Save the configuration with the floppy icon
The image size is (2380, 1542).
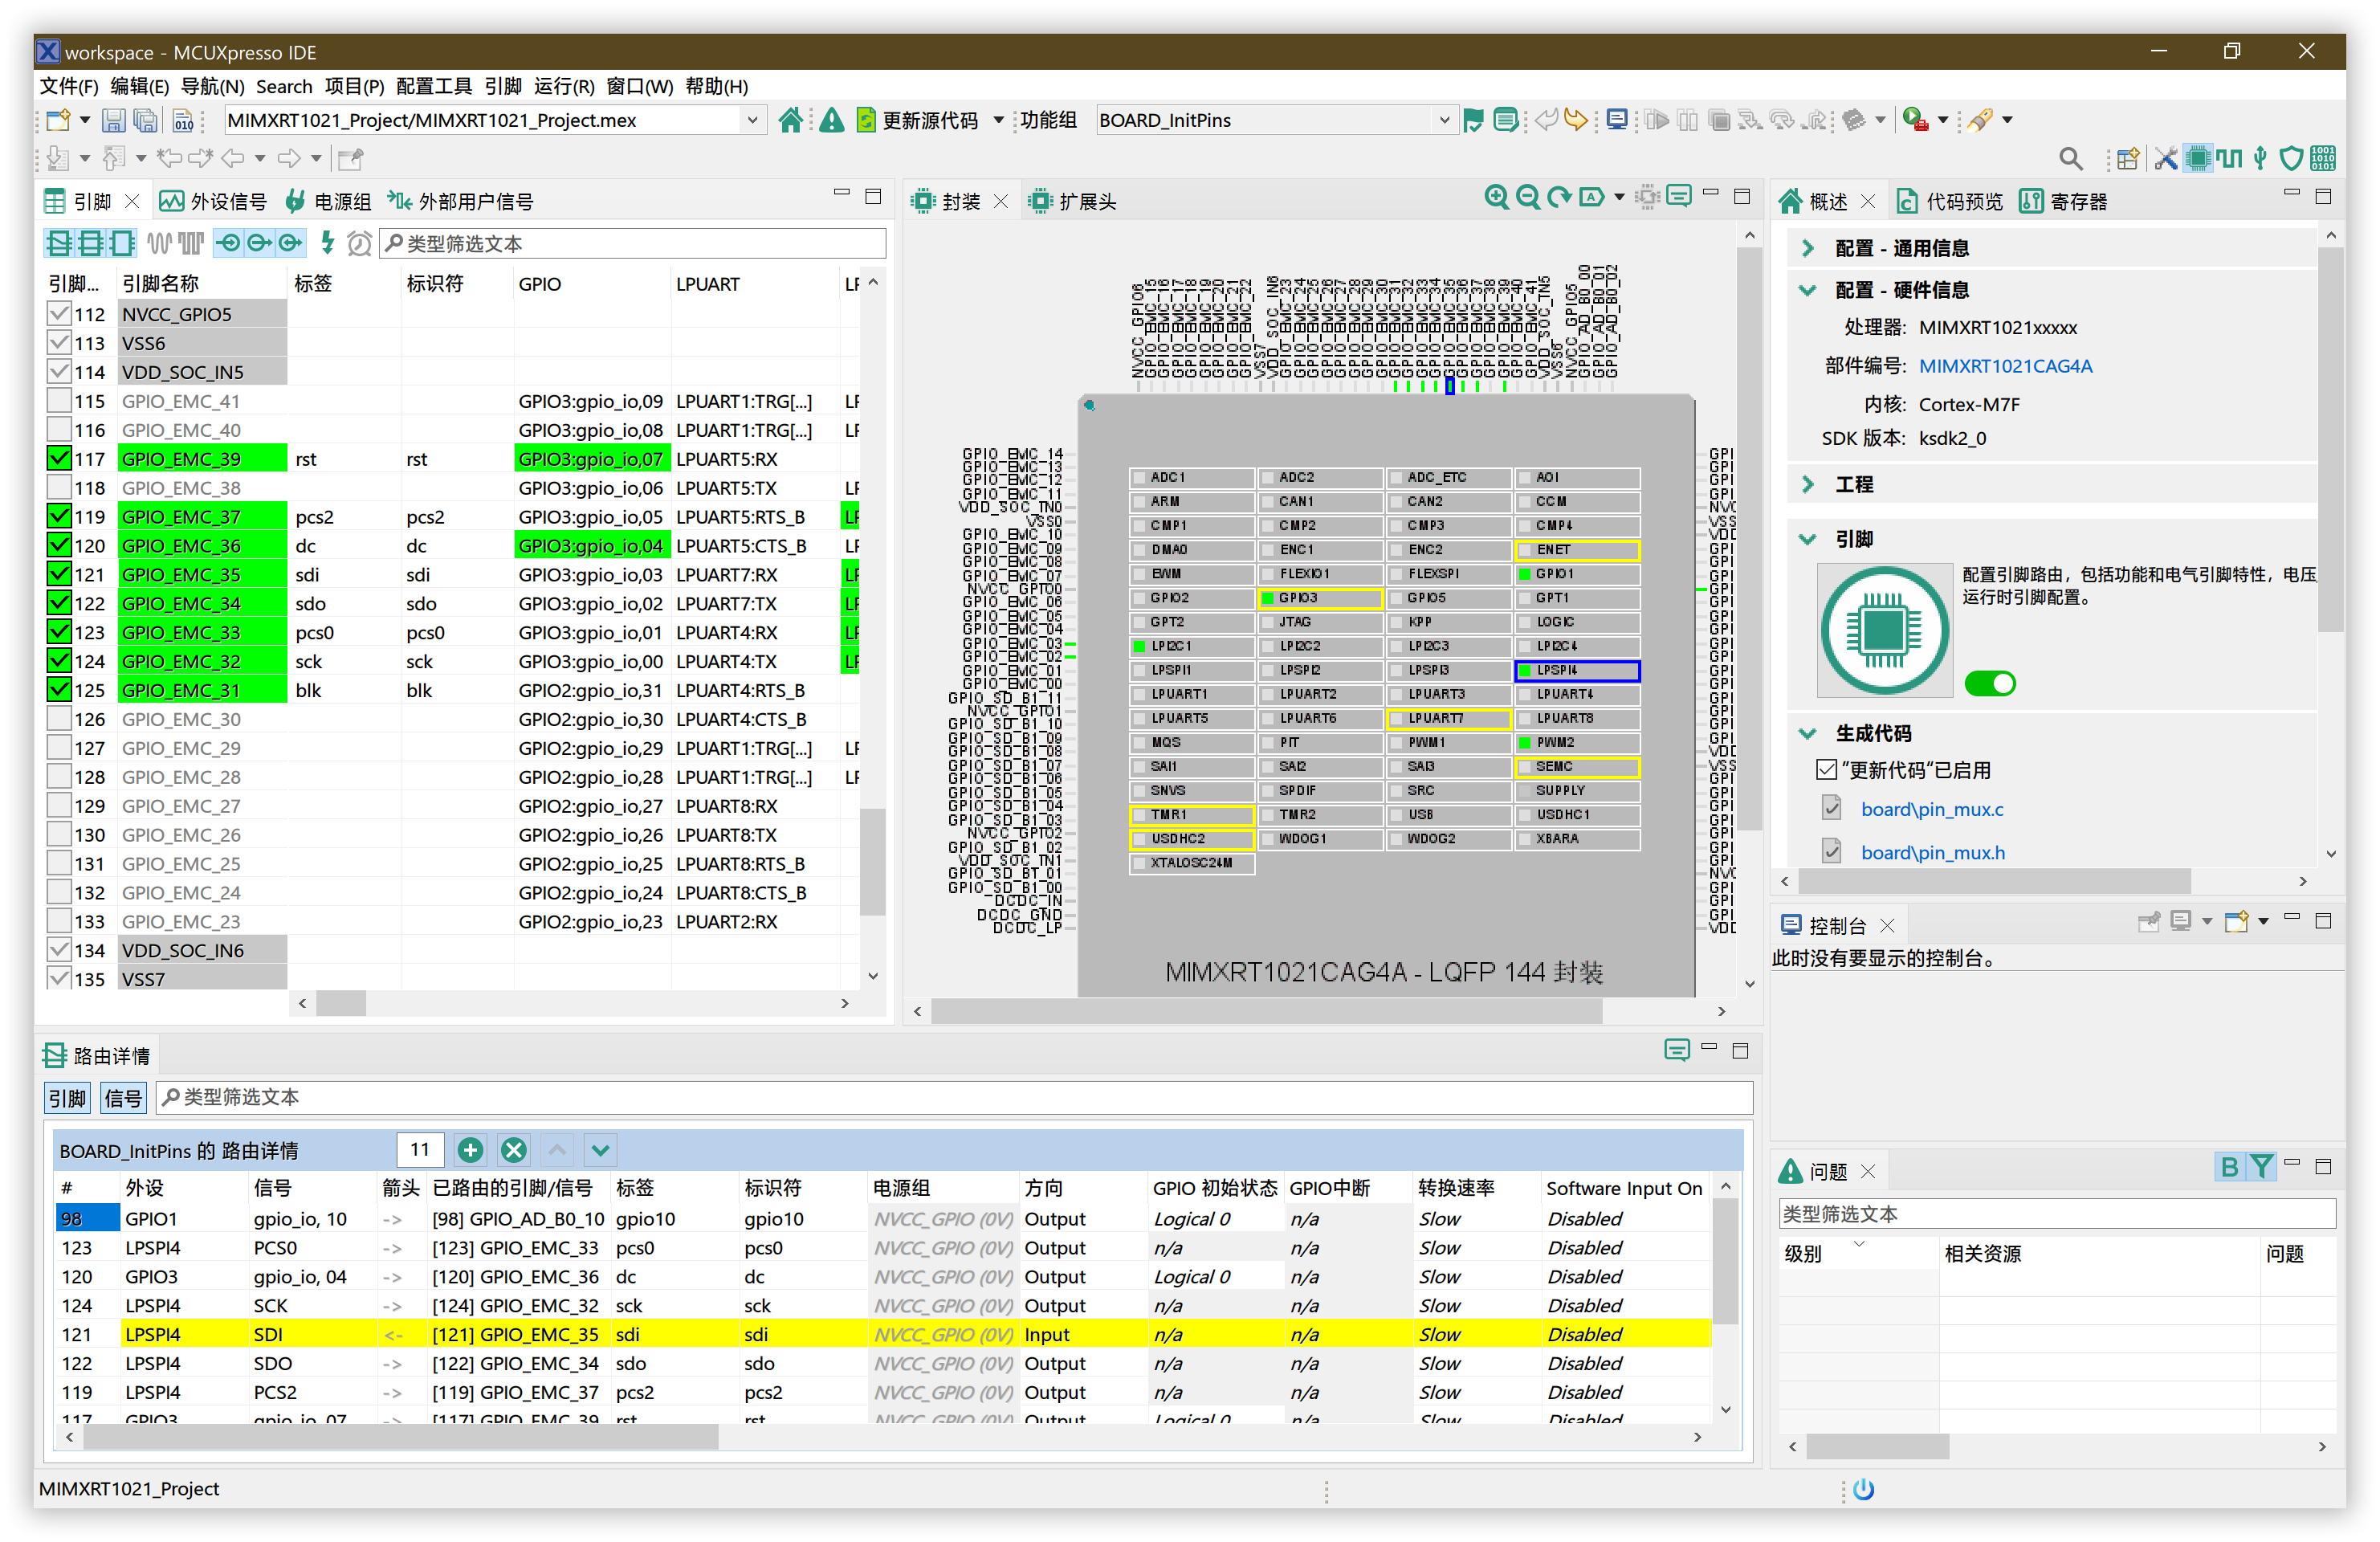coord(114,120)
